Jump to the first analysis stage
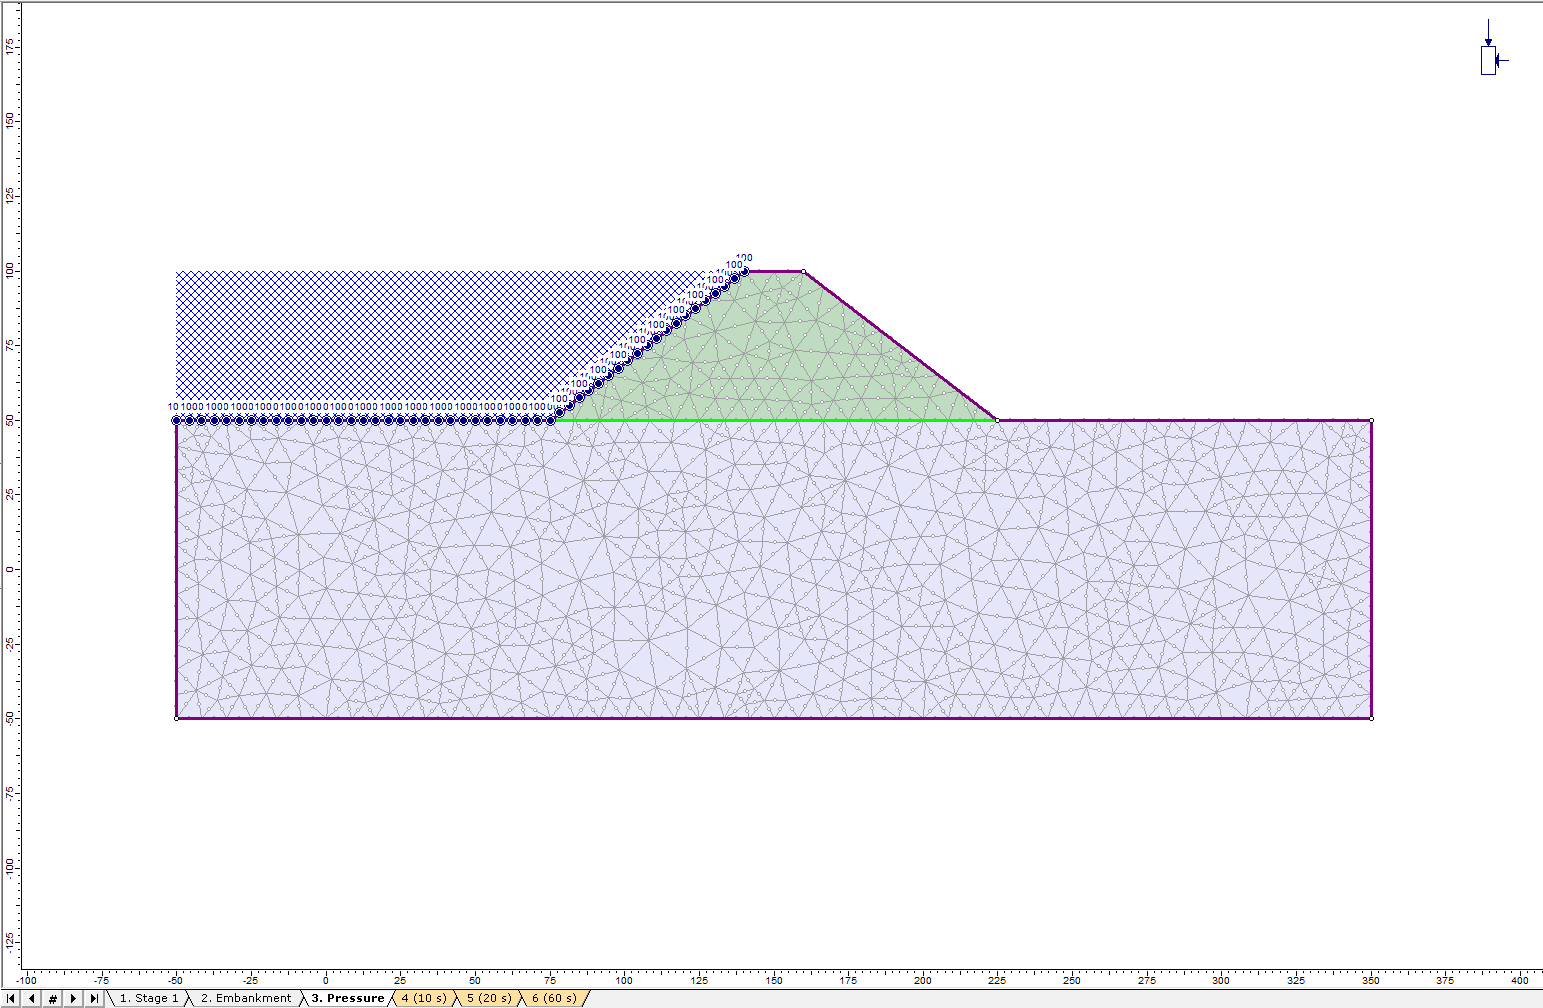The height and width of the screenshot is (1008, 1543). point(11,997)
